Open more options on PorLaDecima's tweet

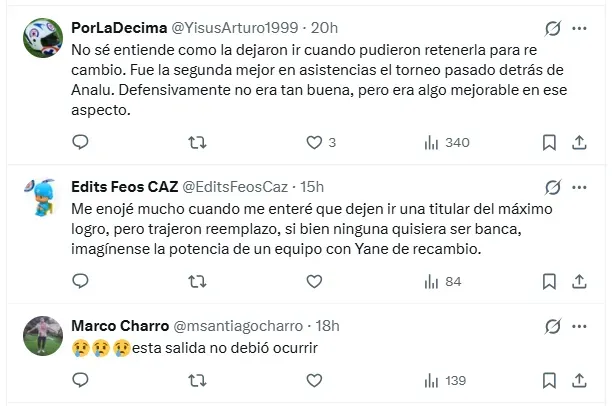coord(581,28)
